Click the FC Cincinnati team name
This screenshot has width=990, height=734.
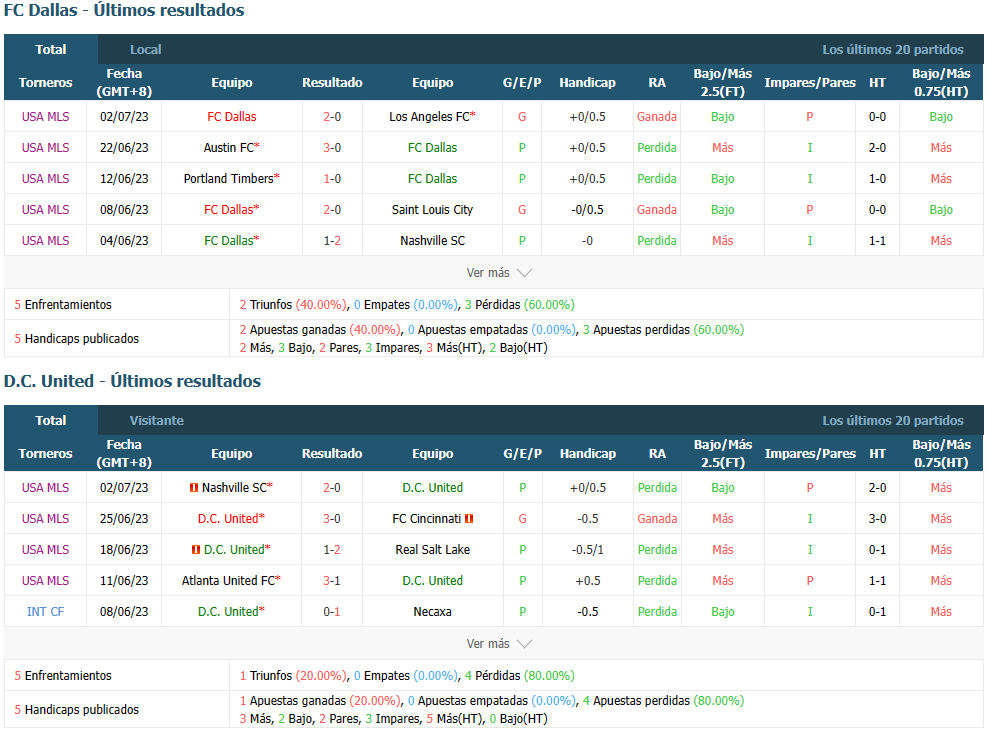[x=426, y=519]
